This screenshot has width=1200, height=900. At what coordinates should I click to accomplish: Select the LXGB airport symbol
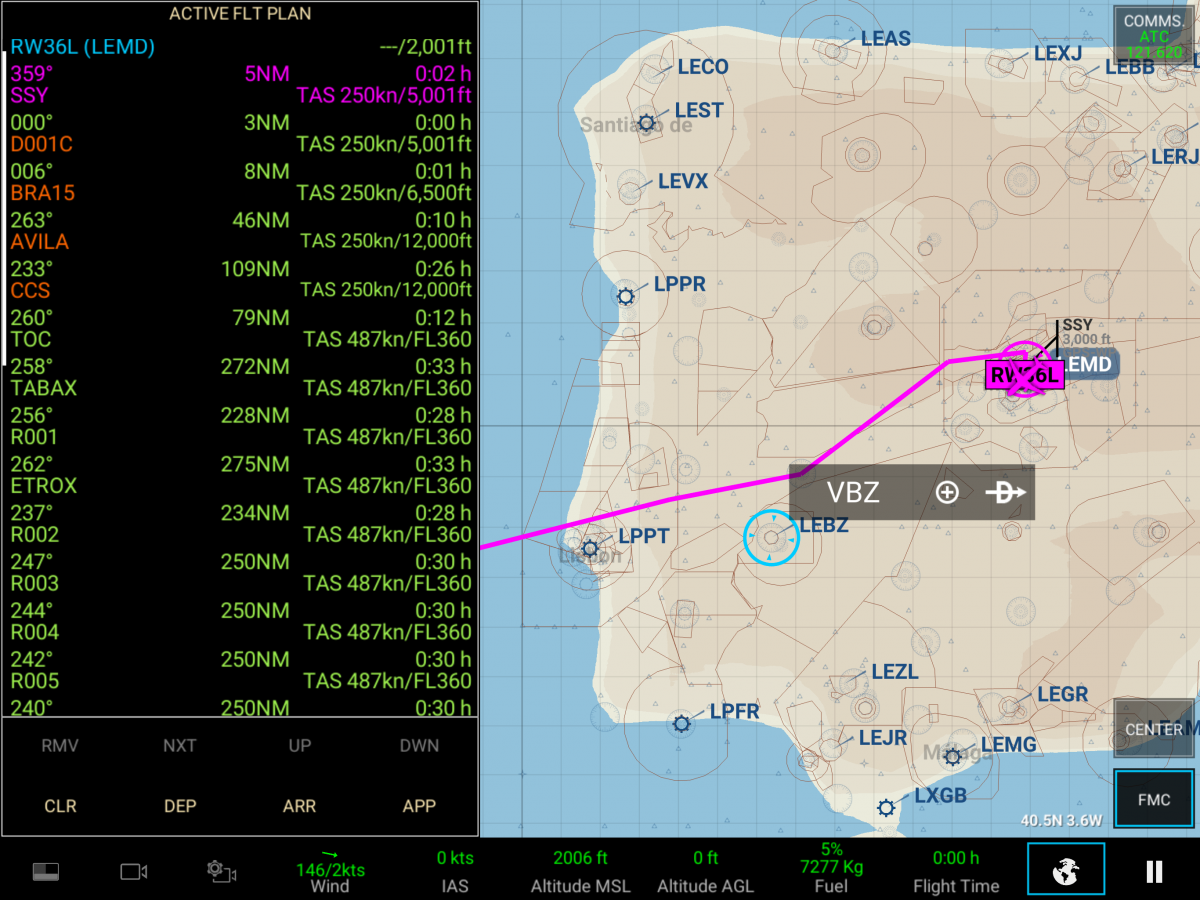pyautogui.click(x=886, y=807)
